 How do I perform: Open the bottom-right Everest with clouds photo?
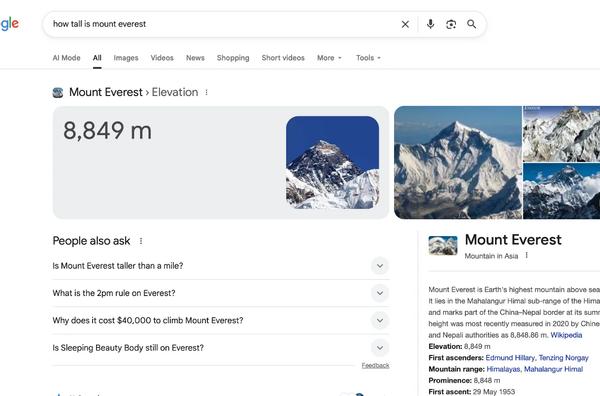pos(561,191)
